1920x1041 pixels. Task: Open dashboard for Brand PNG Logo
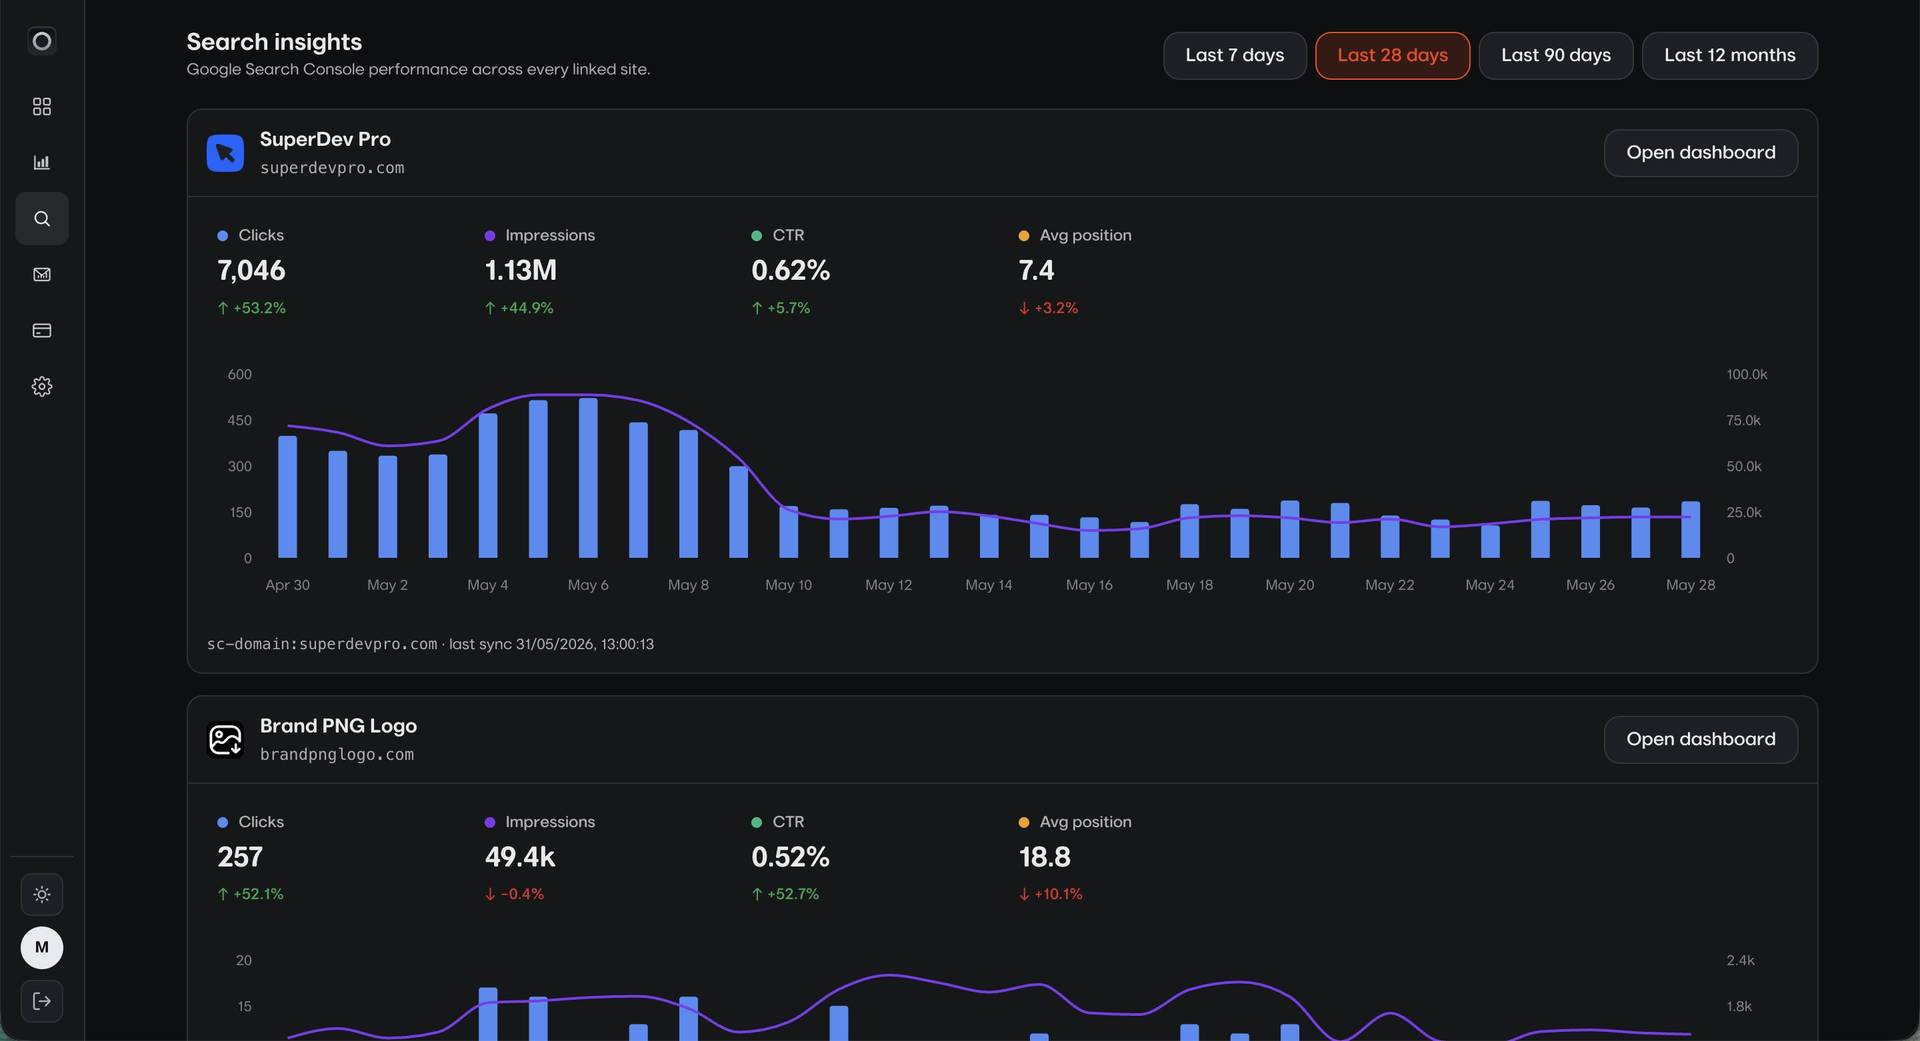1700,740
